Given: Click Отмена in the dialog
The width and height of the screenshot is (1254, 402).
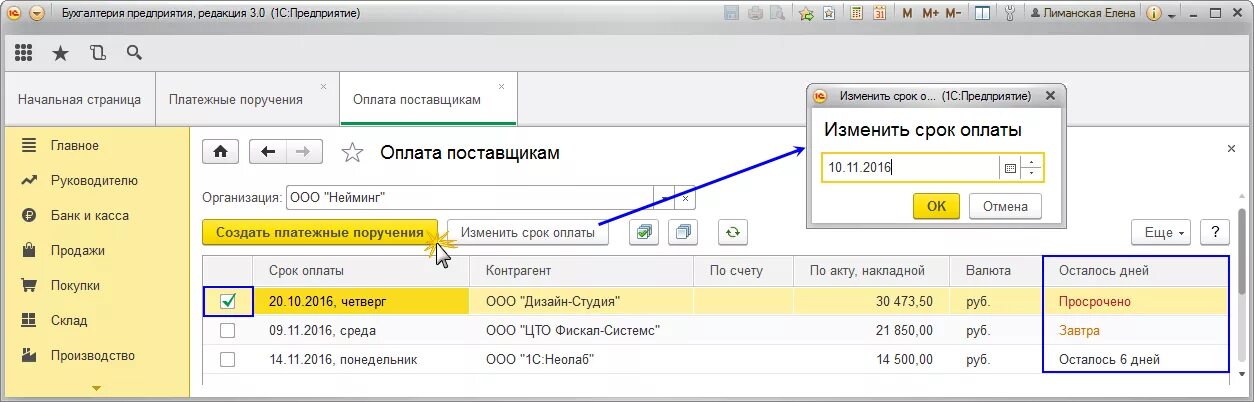Looking at the screenshot, I should point(1005,206).
